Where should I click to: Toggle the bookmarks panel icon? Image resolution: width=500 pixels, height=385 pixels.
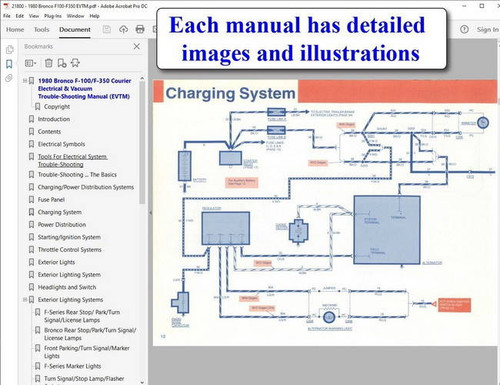tap(9, 64)
